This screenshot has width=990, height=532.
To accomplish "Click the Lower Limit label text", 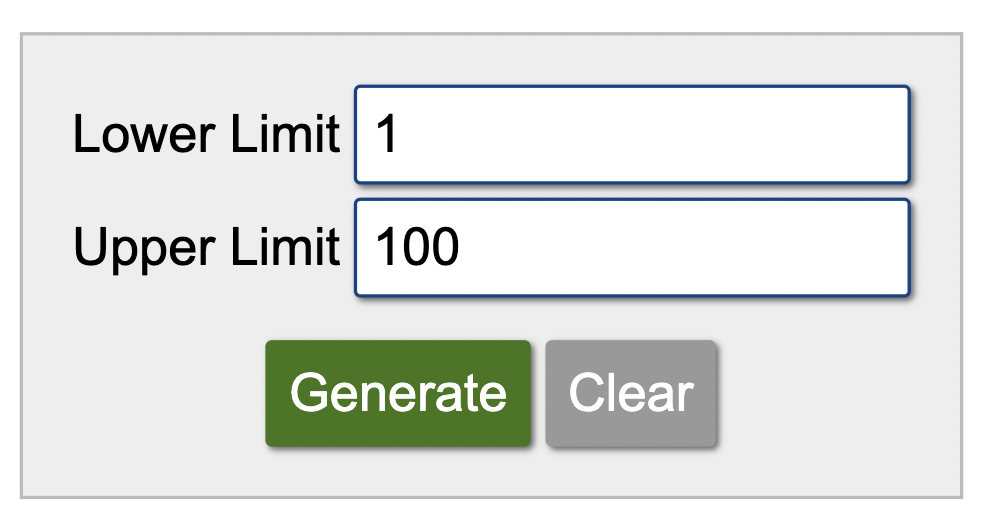I will coord(206,135).
